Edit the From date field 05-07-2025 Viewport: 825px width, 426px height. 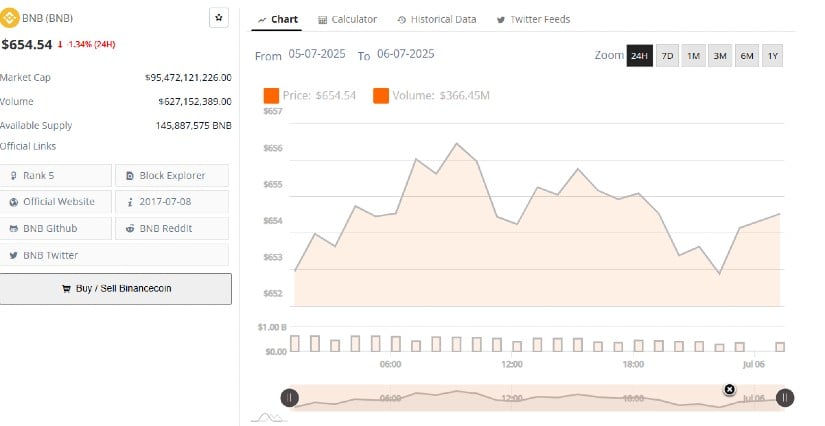click(317, 54)
